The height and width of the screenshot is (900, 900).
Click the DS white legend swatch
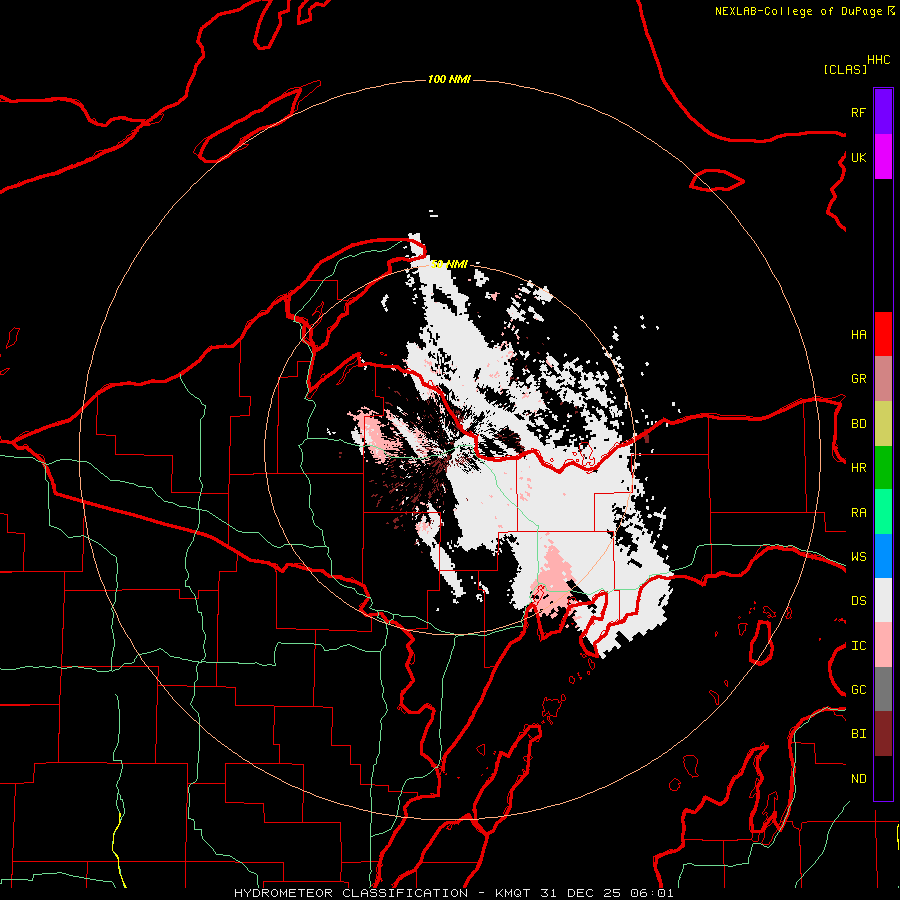883,600
